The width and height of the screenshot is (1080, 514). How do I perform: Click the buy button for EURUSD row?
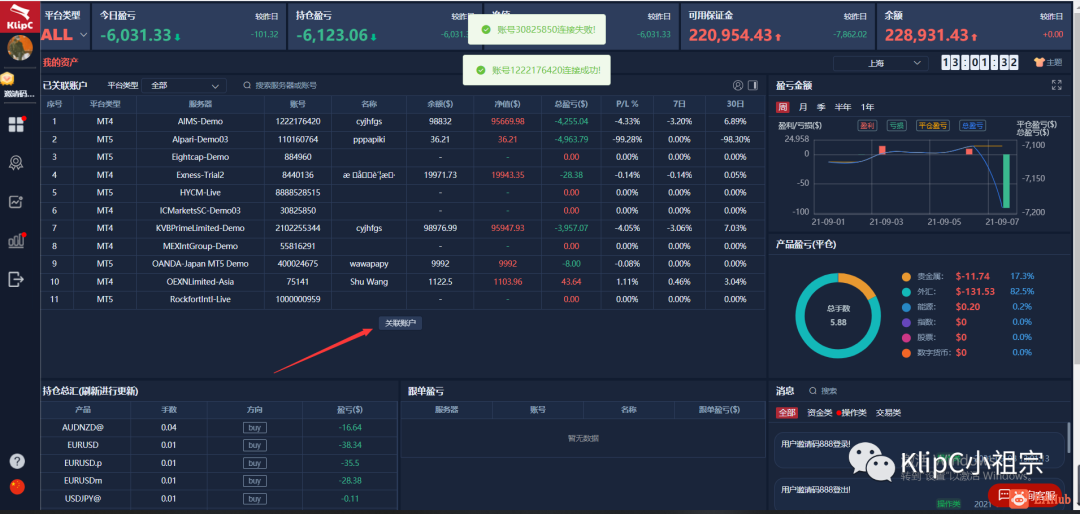coord(254,445)
